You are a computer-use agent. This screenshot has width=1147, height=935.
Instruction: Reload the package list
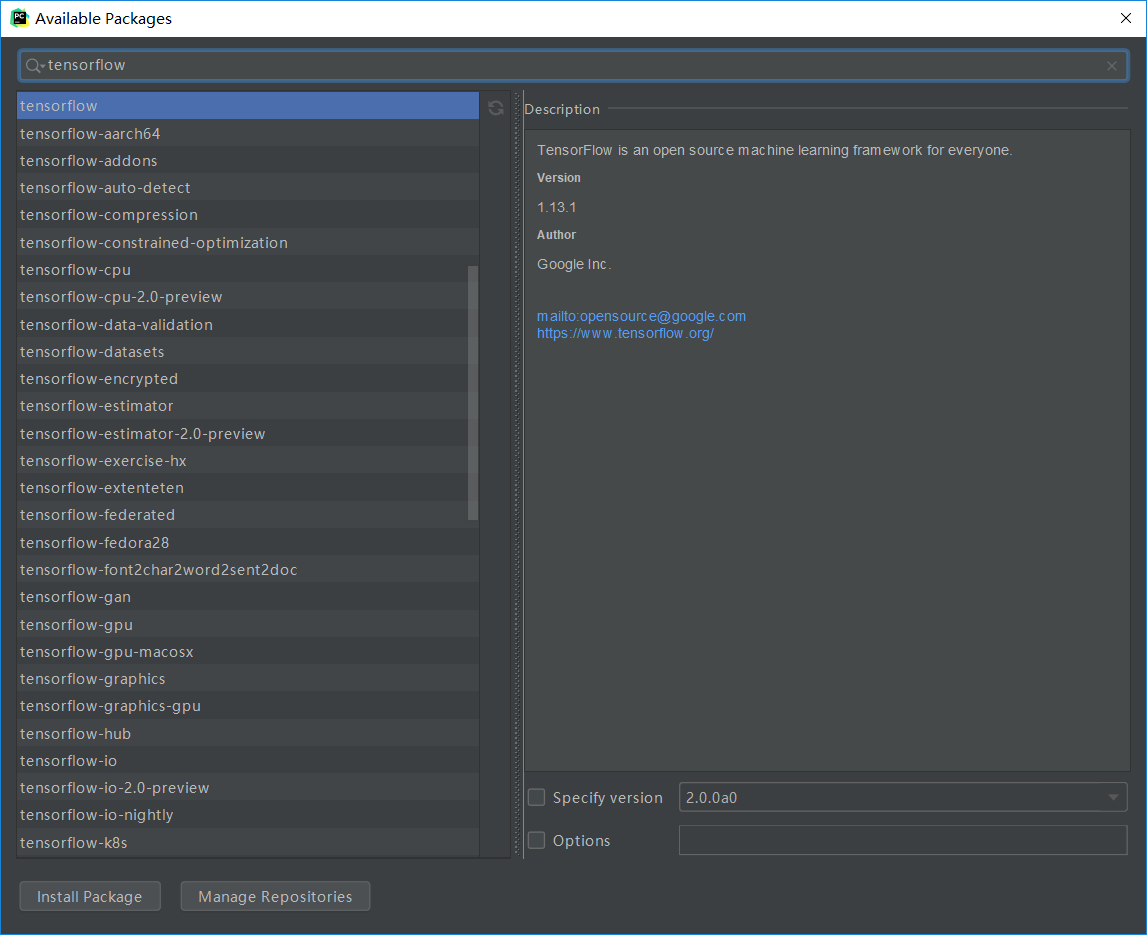click(495, 108)
